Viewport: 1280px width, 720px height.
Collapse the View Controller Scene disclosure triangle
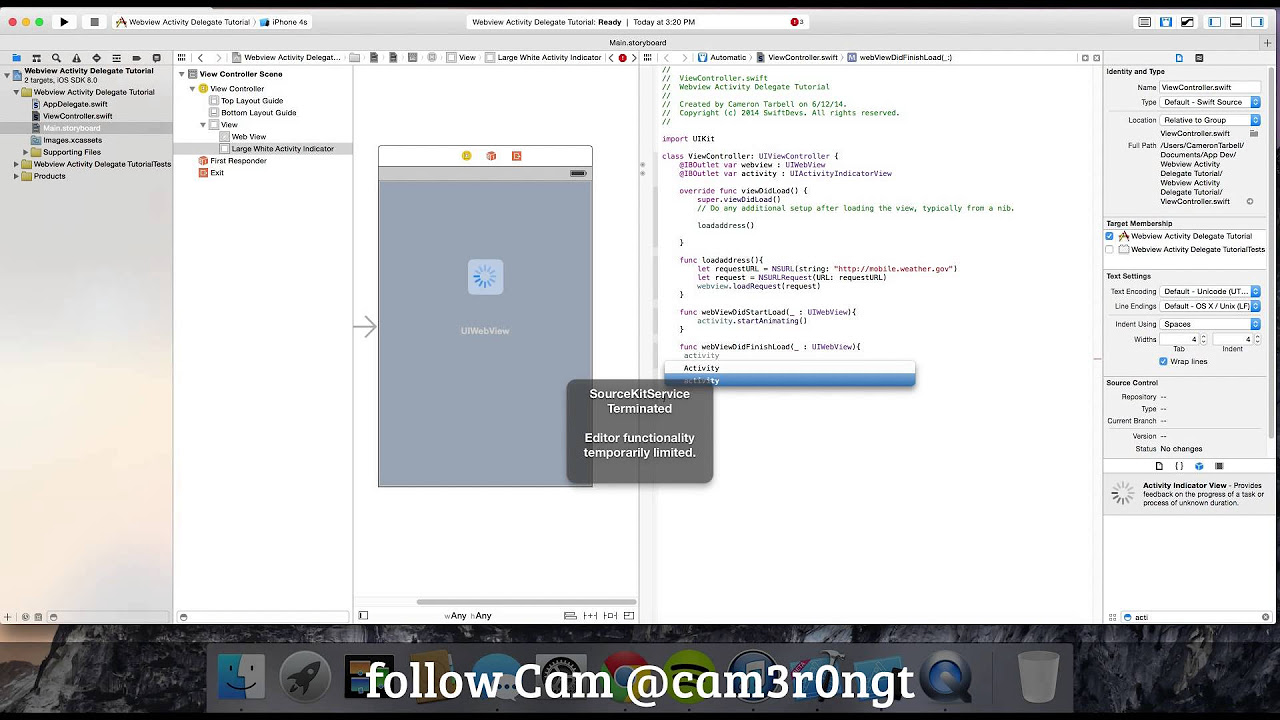pyautogui.click(x=182, y=74)
